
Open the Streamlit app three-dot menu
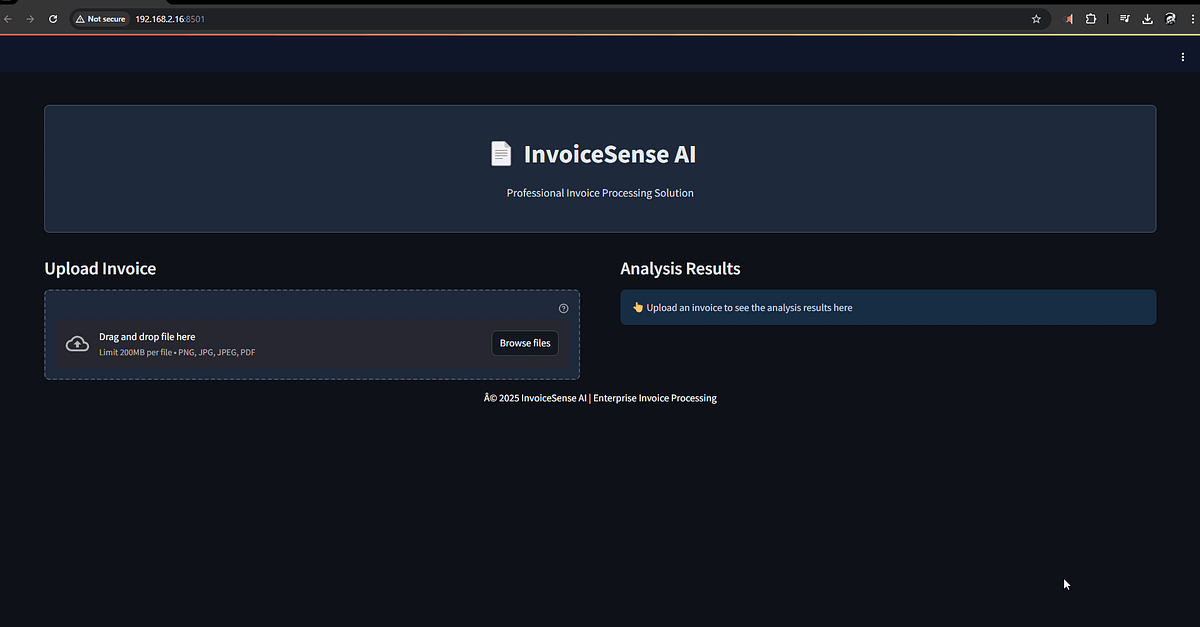(1183, 57)
